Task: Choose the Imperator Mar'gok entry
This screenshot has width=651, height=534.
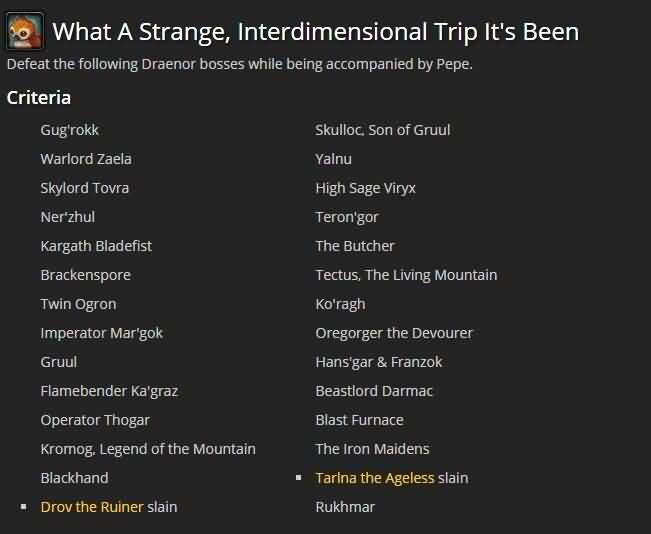Action: click(x=102, y=333)
